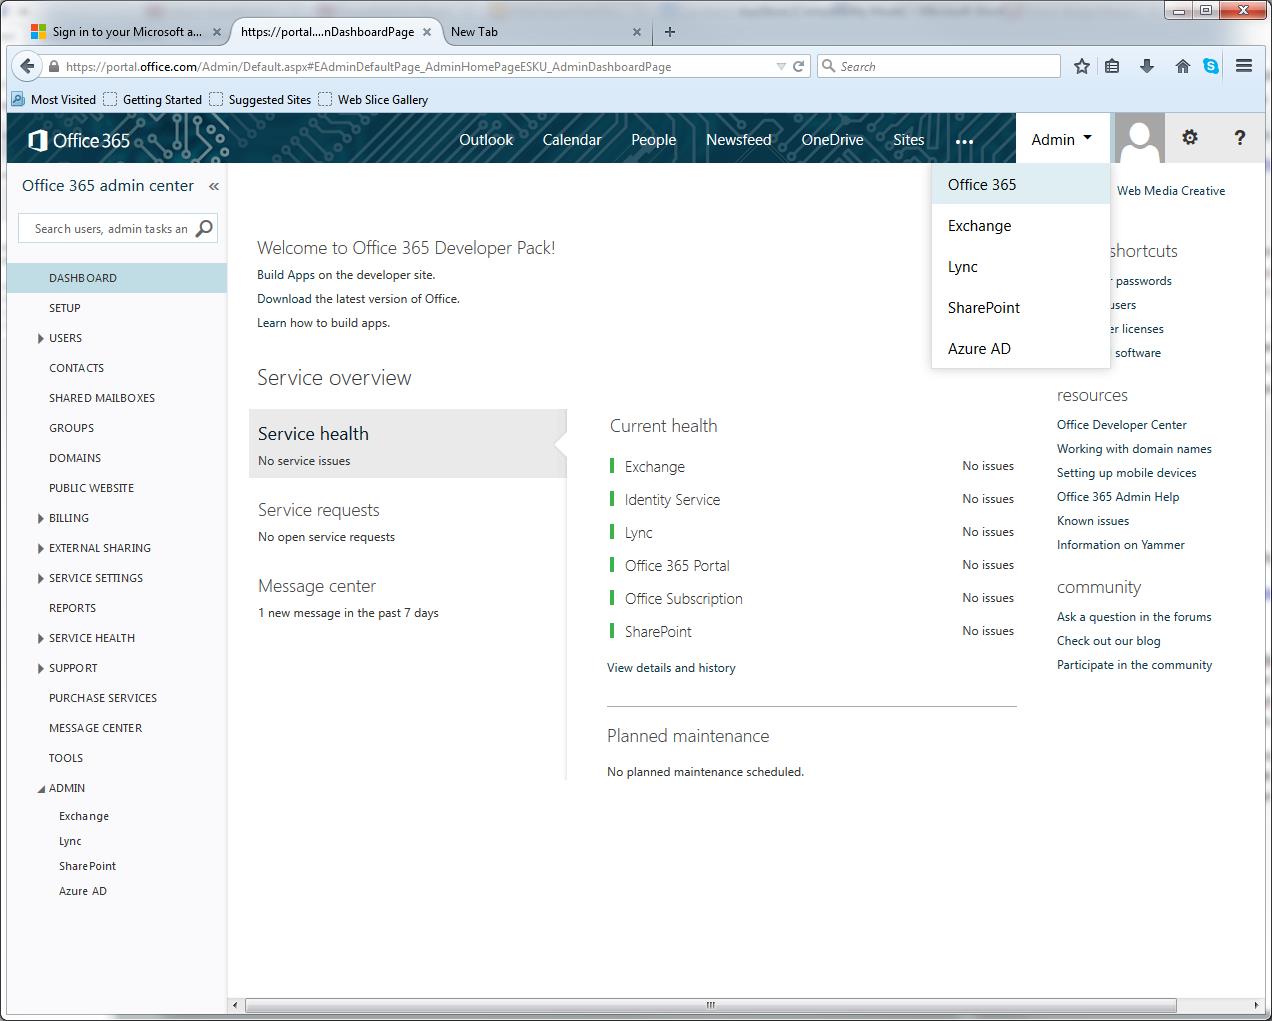Screen dimensions: 1272x1021
Task: Open Check out our blog link
Action: (x=1109, y=641)
